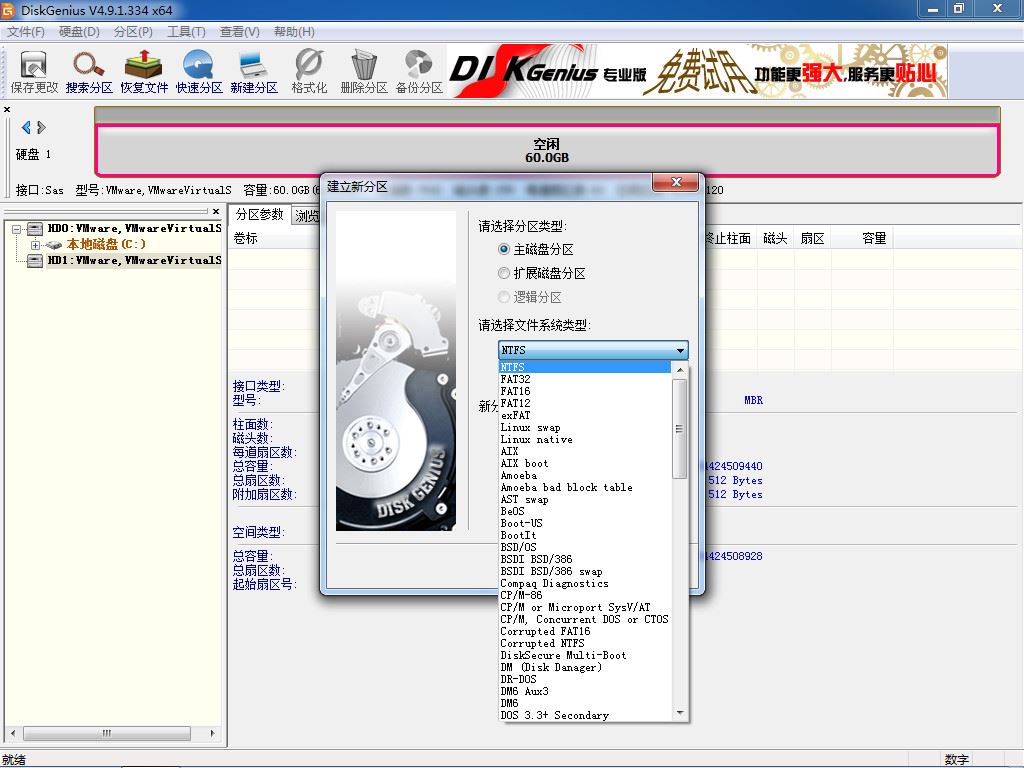Choose FAT16 from the file system list

click(585, 391)
